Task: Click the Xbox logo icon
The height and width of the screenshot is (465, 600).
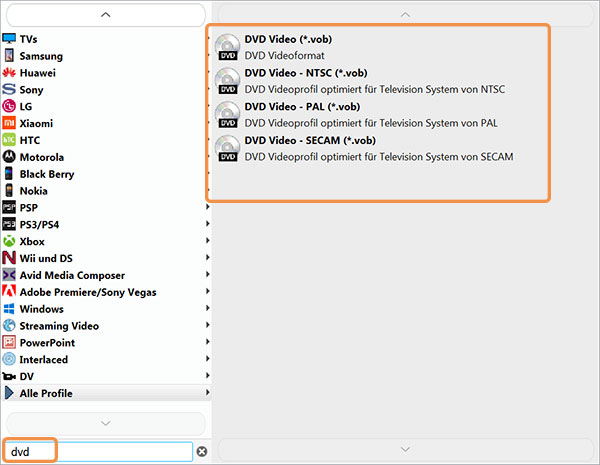Action: point(9,241)
